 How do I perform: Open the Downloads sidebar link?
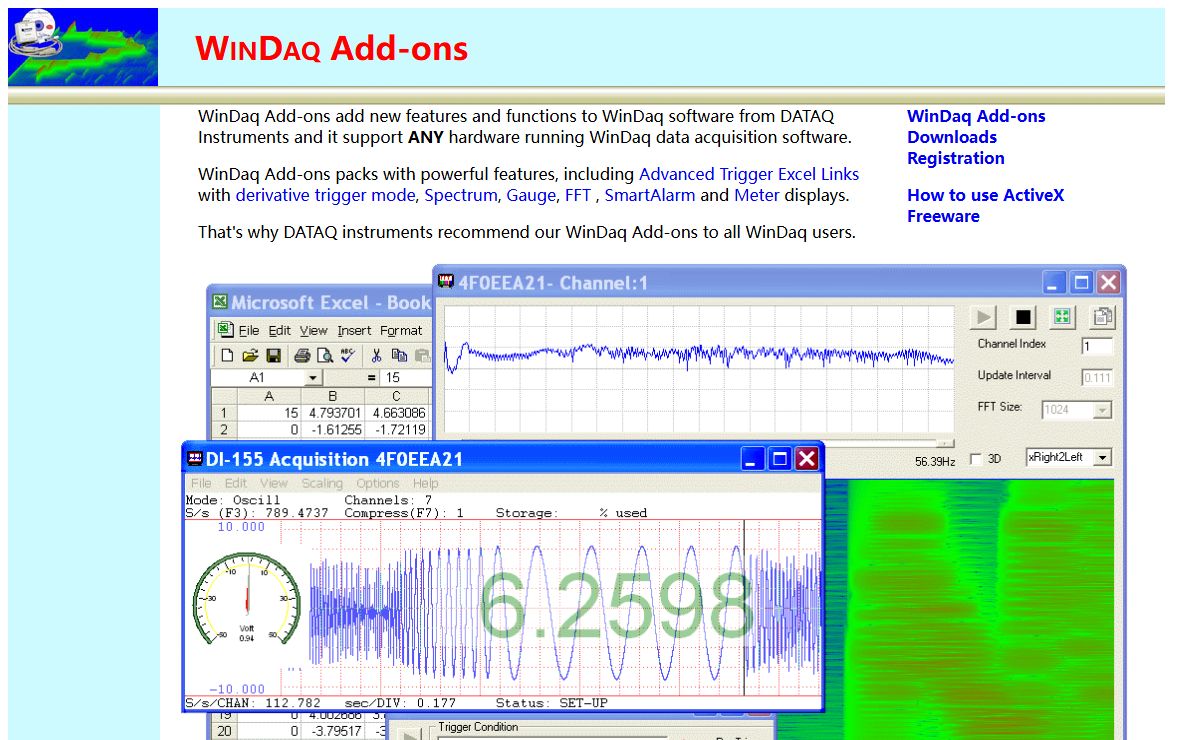click(952, 137)
